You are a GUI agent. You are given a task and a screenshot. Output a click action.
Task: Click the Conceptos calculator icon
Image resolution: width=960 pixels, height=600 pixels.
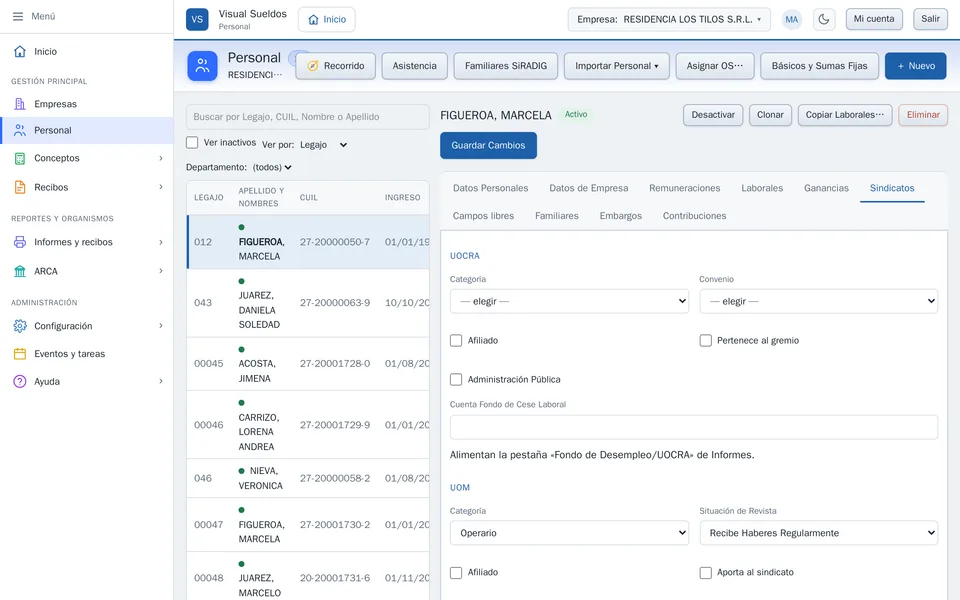pos(20,158)
